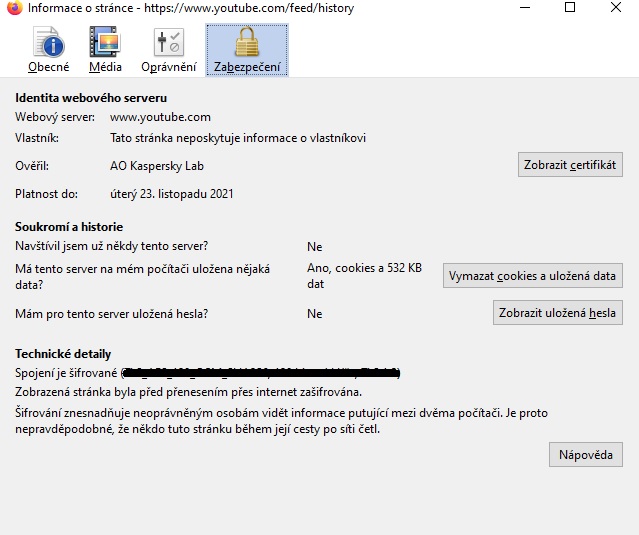Click the Identita webového serveru heading
Viewport: 639px width, 535px height.
pos(91,98)
